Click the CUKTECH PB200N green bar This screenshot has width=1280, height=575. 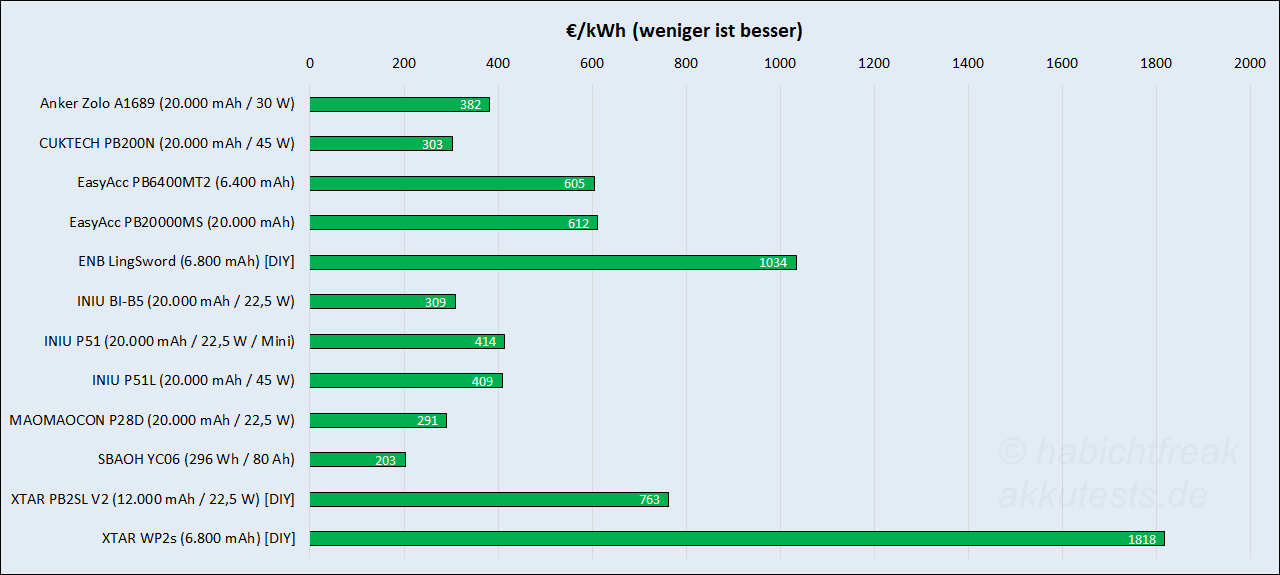[x=380, y=143]
